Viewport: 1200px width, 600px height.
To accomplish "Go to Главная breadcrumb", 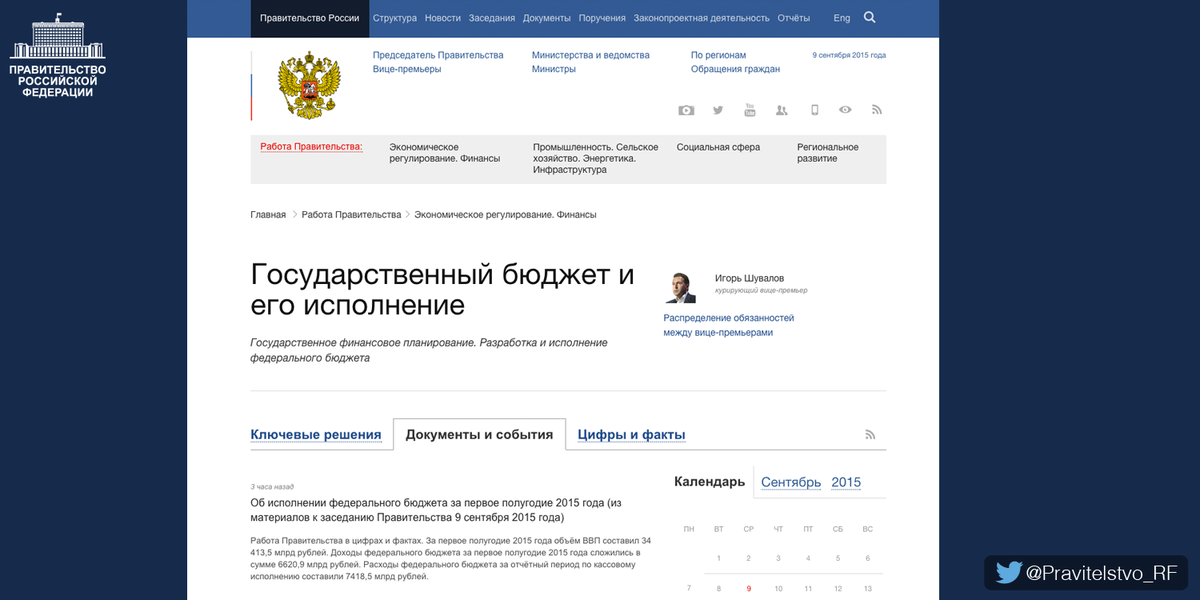I will point(268,215).
